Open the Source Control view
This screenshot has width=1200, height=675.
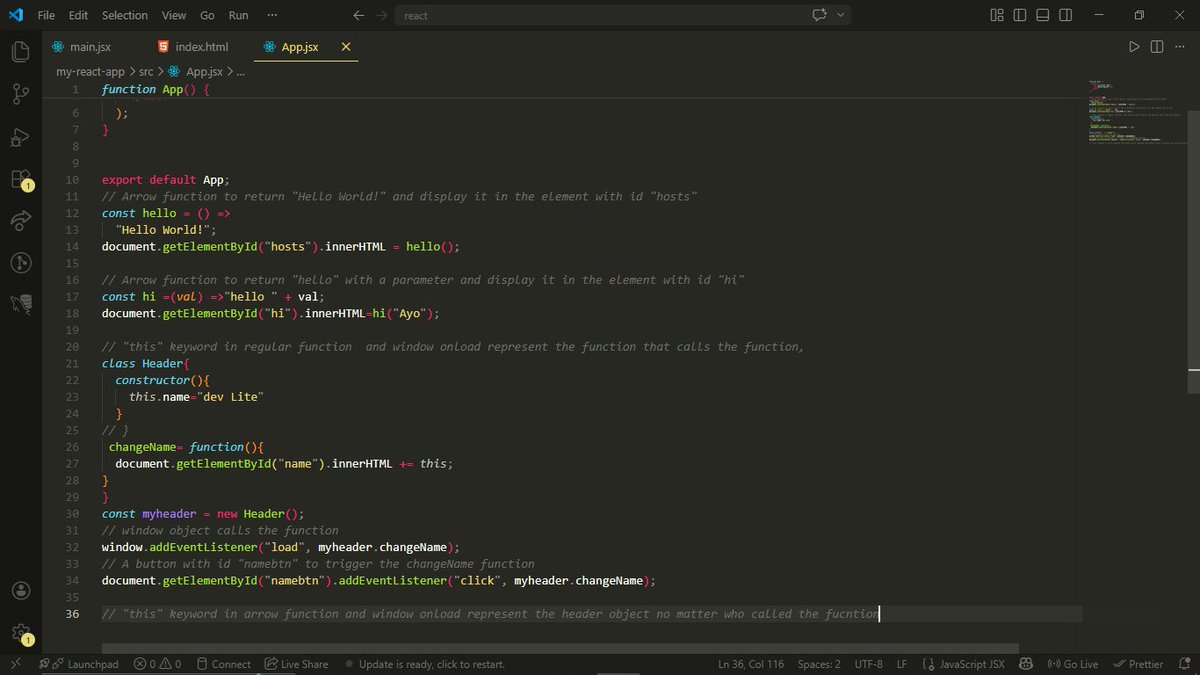tap(20, 94)
